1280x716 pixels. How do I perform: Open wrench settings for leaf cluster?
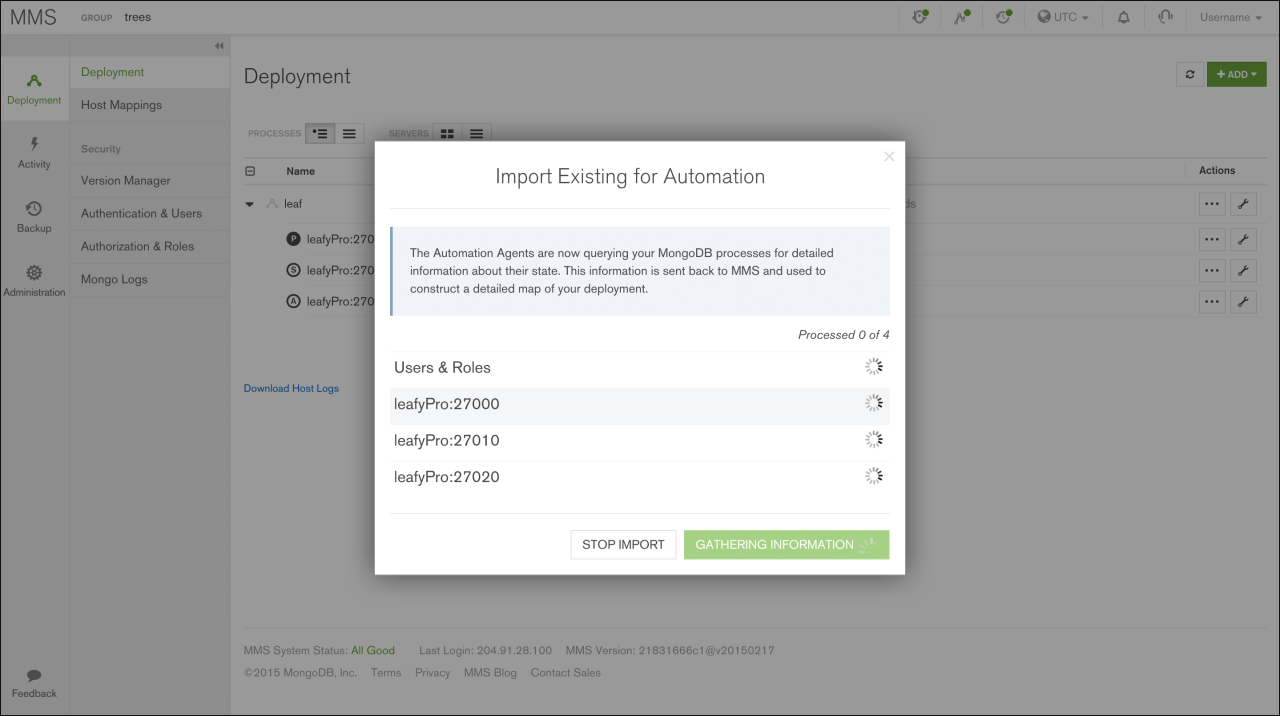(x=1242, y=204)
